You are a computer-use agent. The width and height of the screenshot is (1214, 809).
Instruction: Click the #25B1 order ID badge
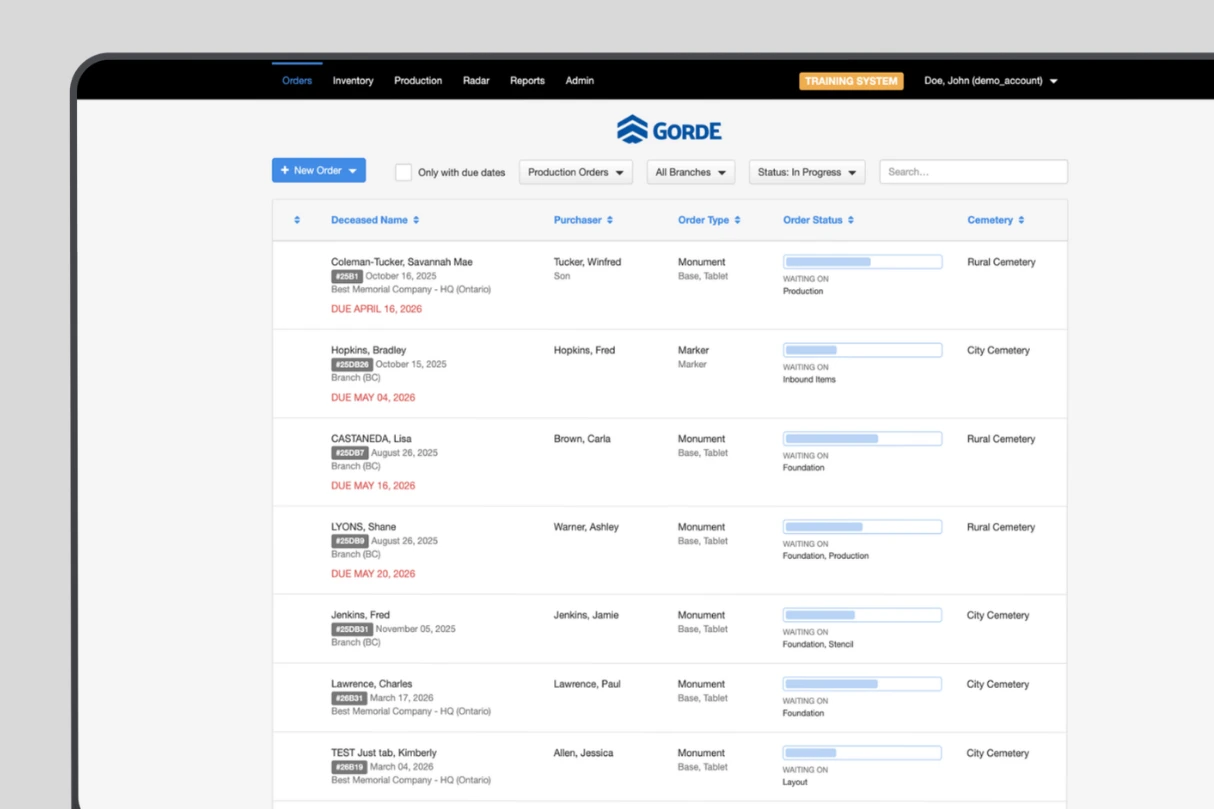click(345, 275)
